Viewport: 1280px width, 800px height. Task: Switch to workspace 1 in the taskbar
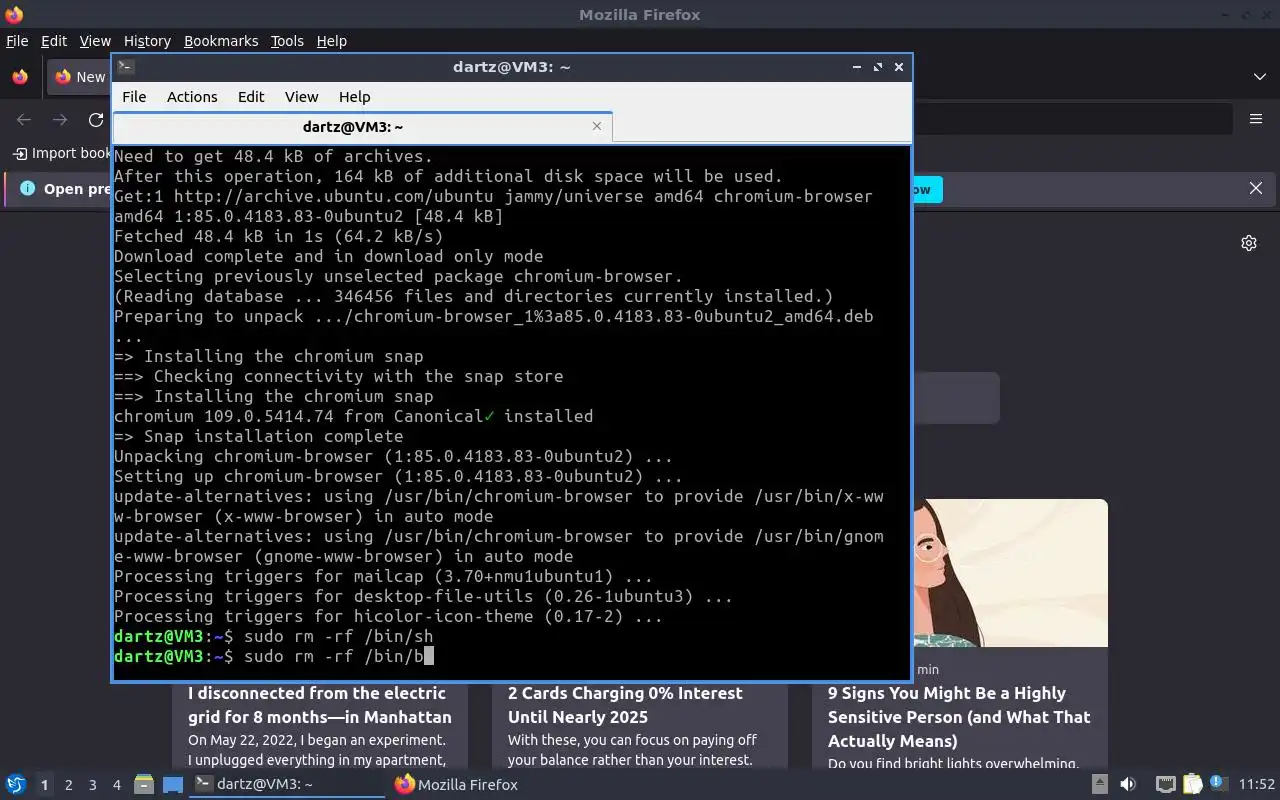[x=44, y=785]
